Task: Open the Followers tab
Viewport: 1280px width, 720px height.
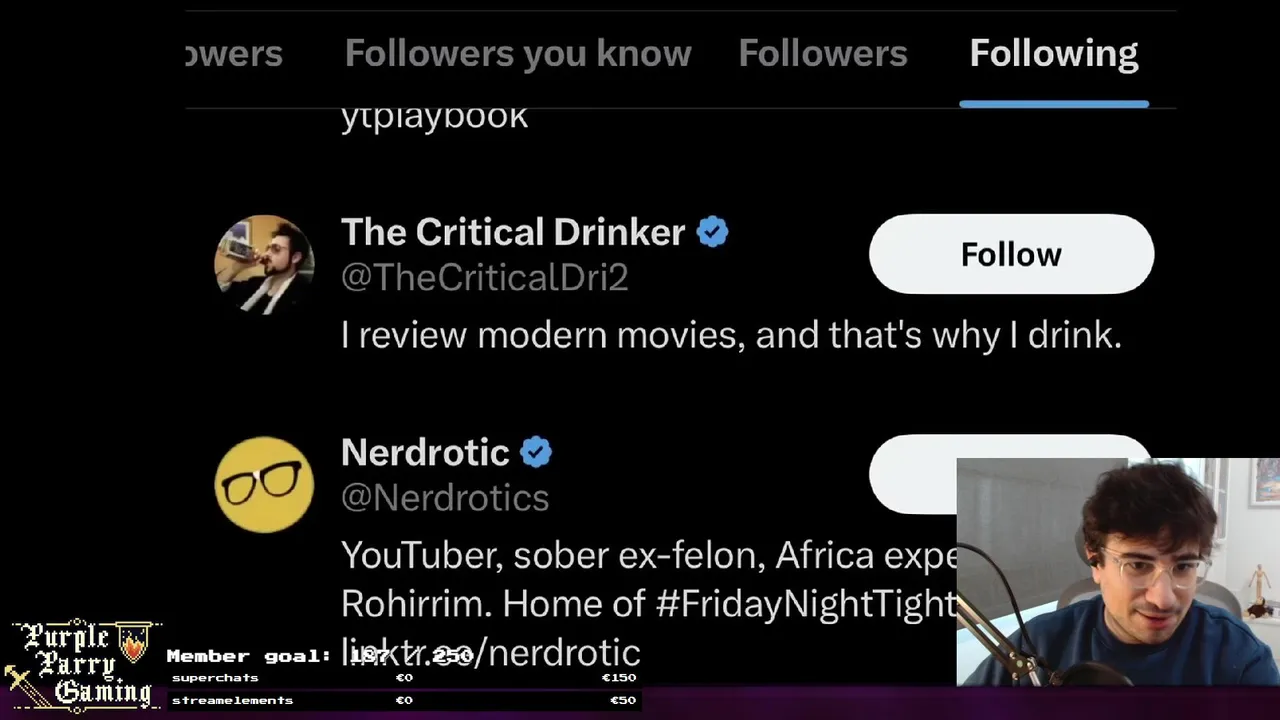Action: tap(822, 54)
